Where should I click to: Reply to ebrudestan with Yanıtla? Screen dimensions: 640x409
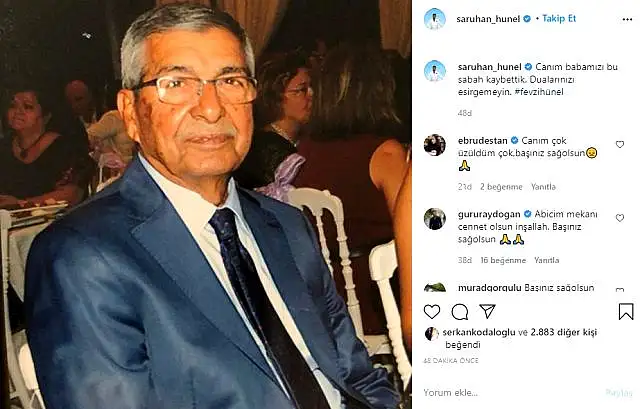pos(543,187)
